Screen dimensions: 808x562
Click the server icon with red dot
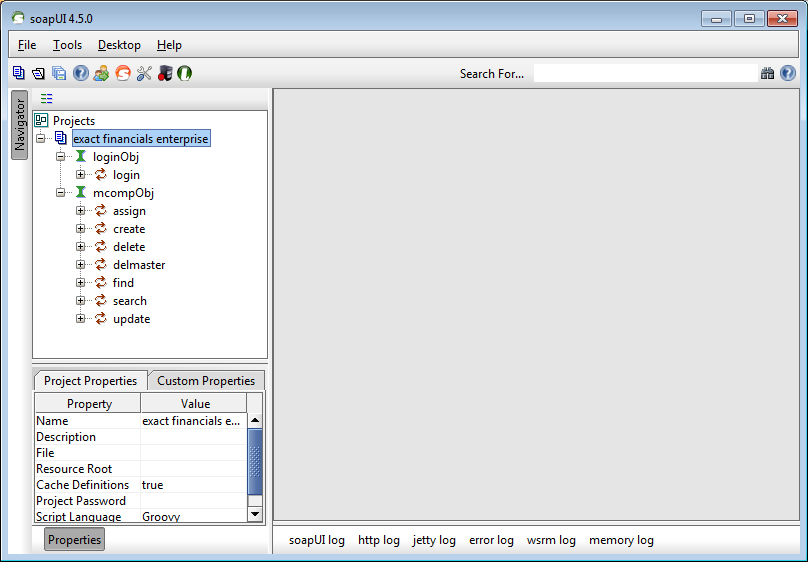coord(165,73)
